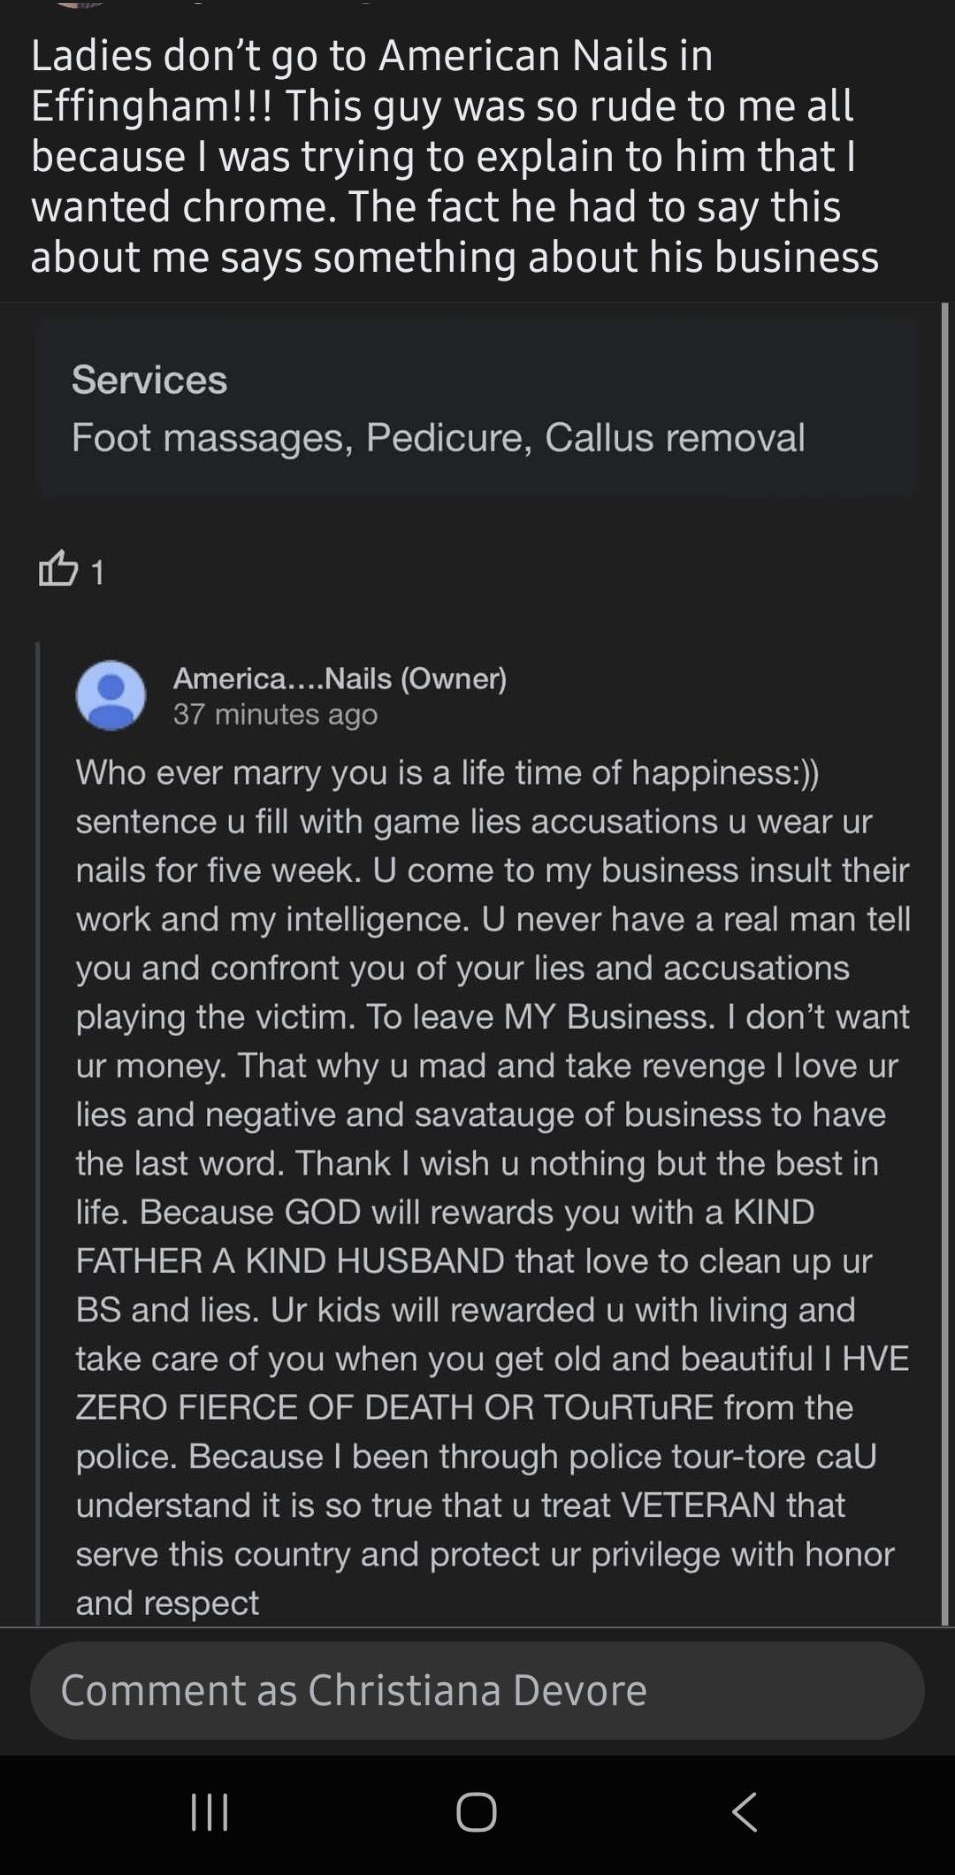The width and height of the screenshot is (955, 1875).
Task: Tap the 'Foot massages, Pedicure, Callus removal' line
Action: tap(438, 437)
